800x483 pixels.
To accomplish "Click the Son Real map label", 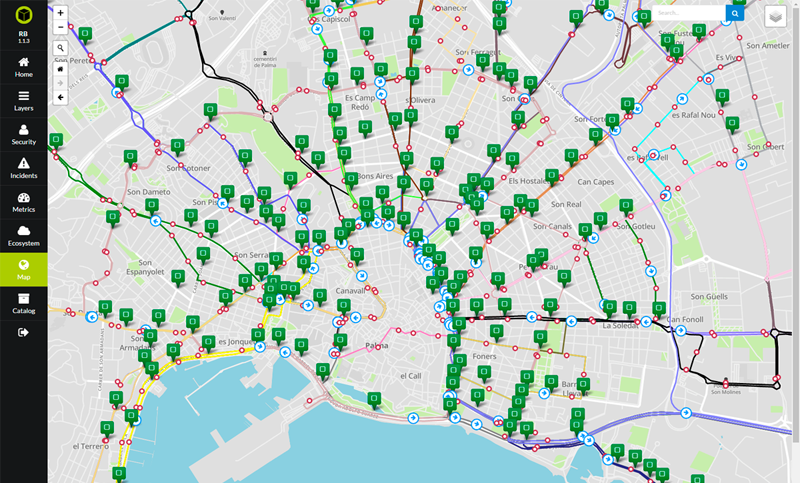I will (x=566, y=205).
